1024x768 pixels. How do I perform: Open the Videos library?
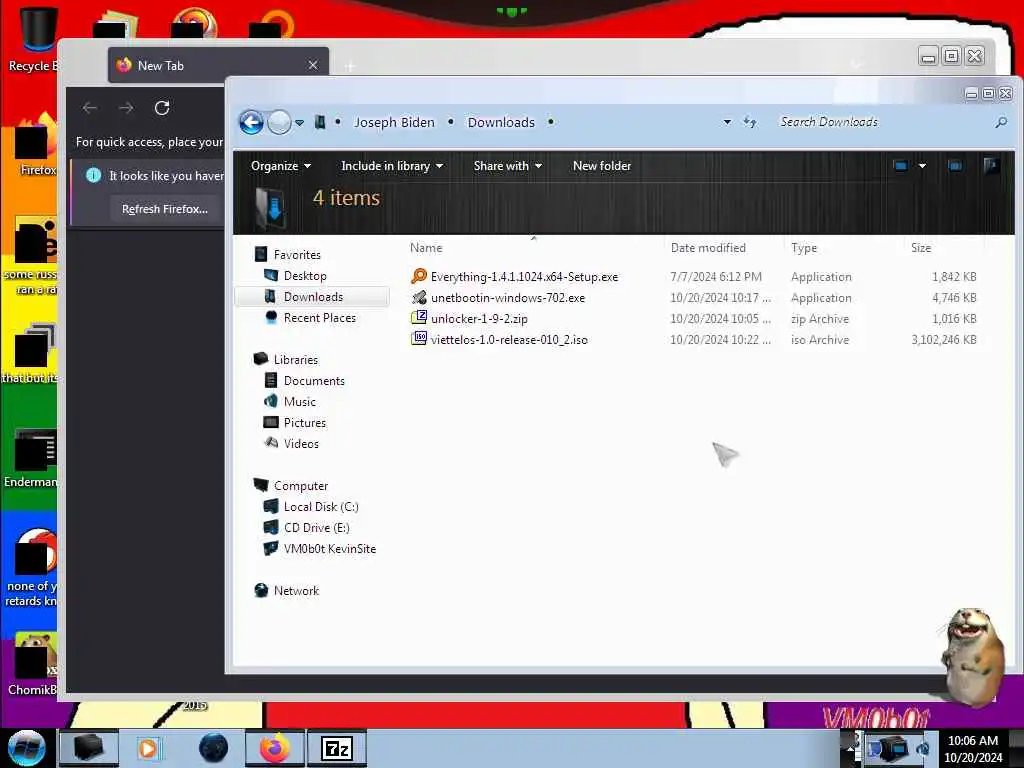point(301,443)
